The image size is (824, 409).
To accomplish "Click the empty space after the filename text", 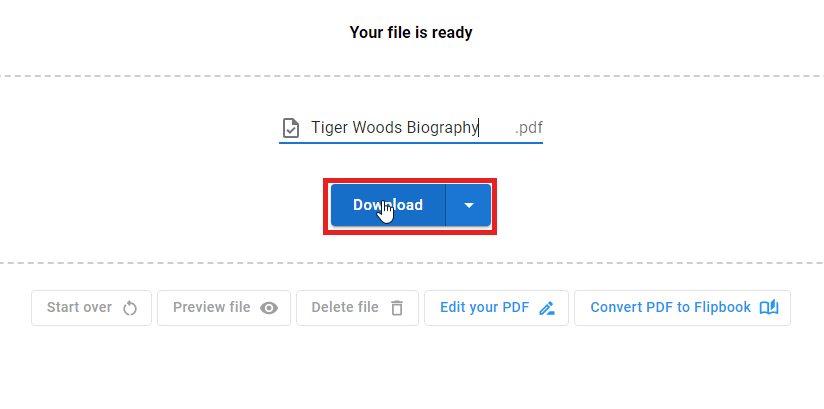I will pyautogui.click(x=496, y=128).
